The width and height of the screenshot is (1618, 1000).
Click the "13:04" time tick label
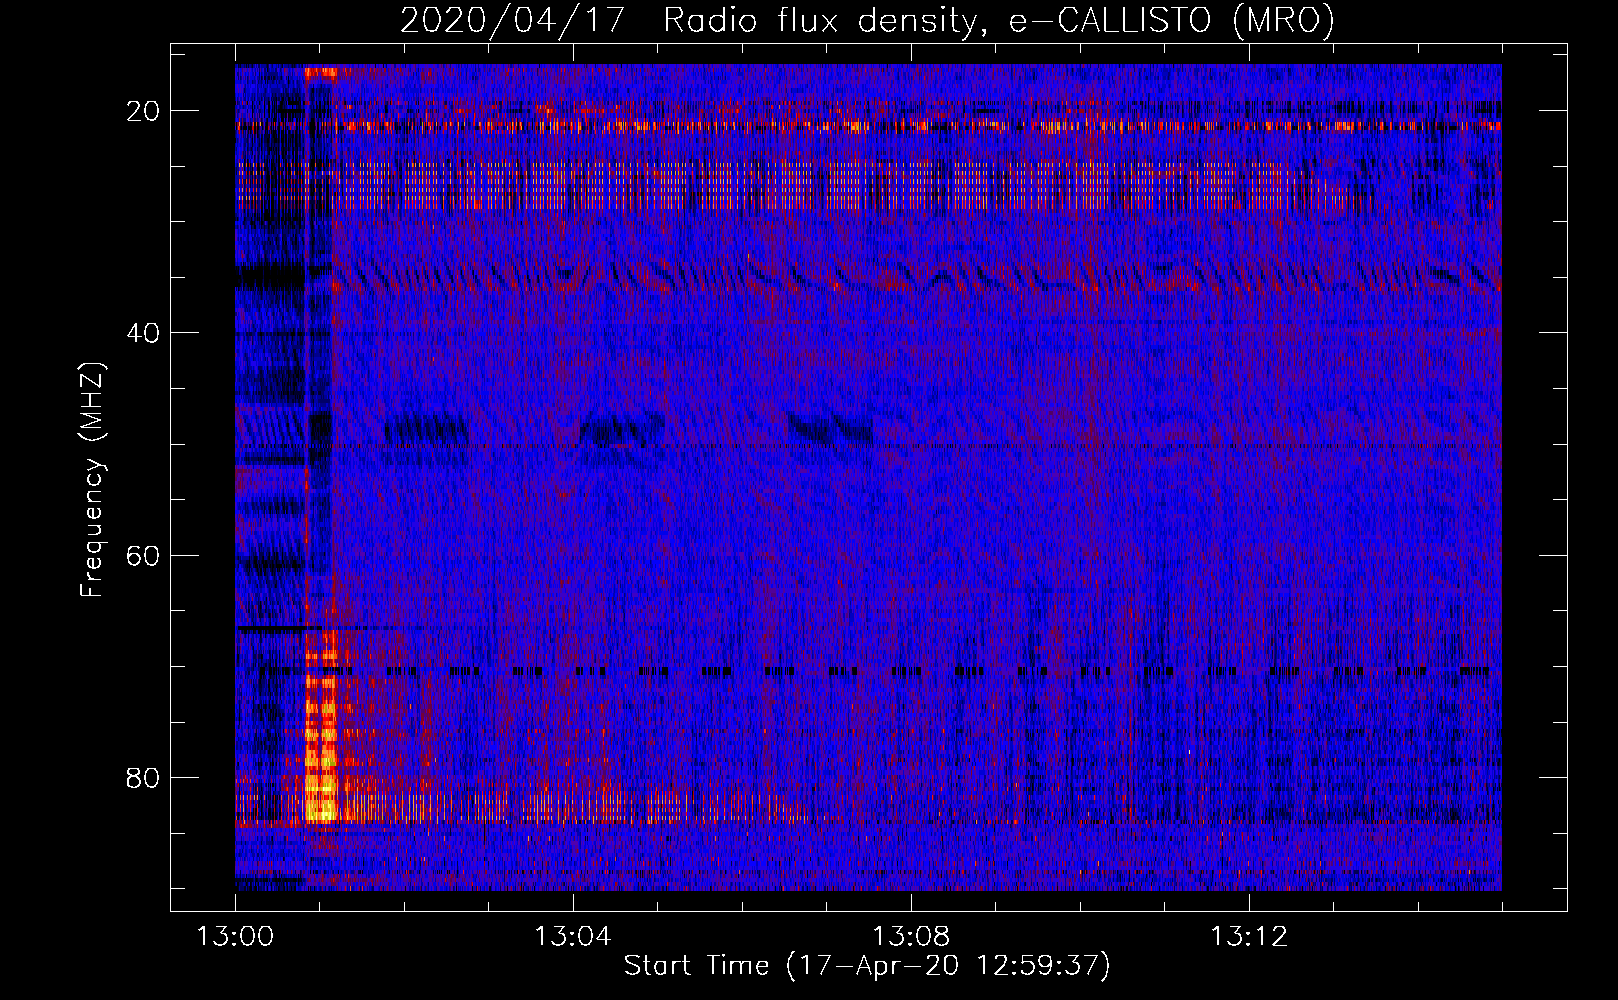click(x=573, y=937)
